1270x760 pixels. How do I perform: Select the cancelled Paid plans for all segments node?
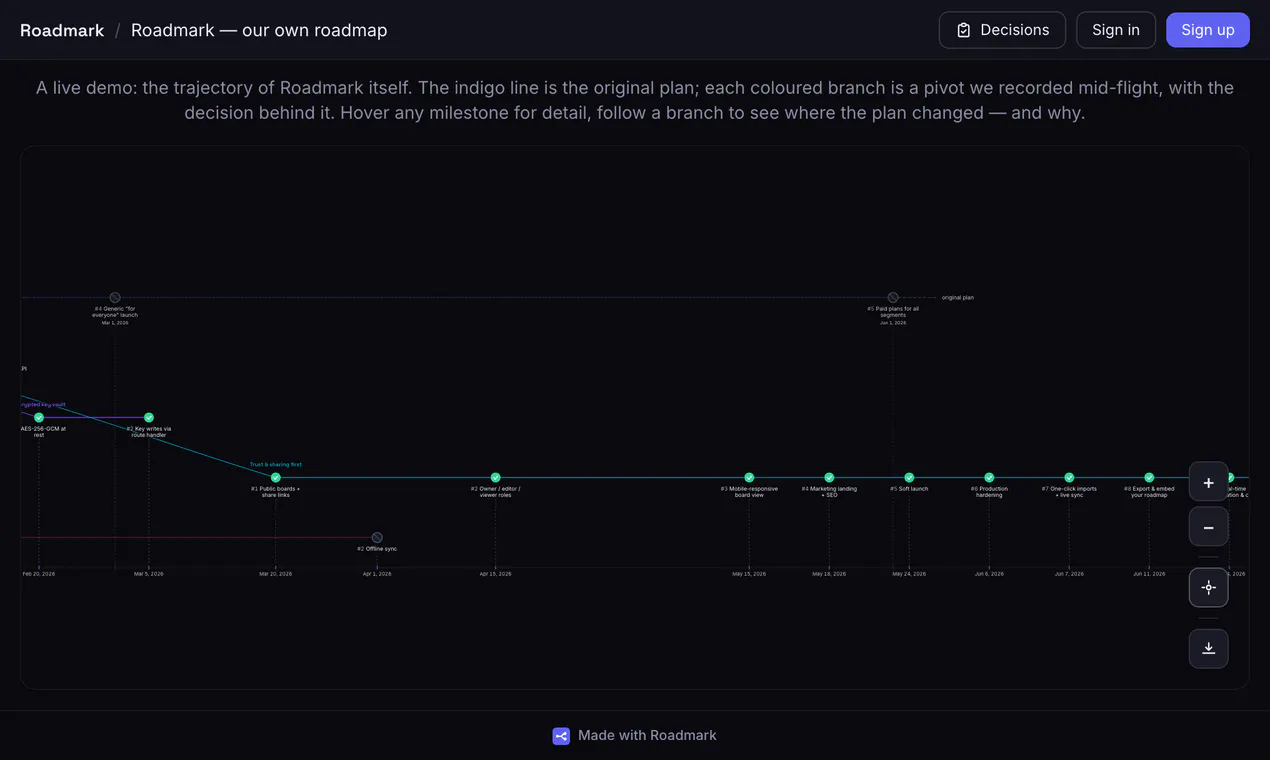[893, 298]
